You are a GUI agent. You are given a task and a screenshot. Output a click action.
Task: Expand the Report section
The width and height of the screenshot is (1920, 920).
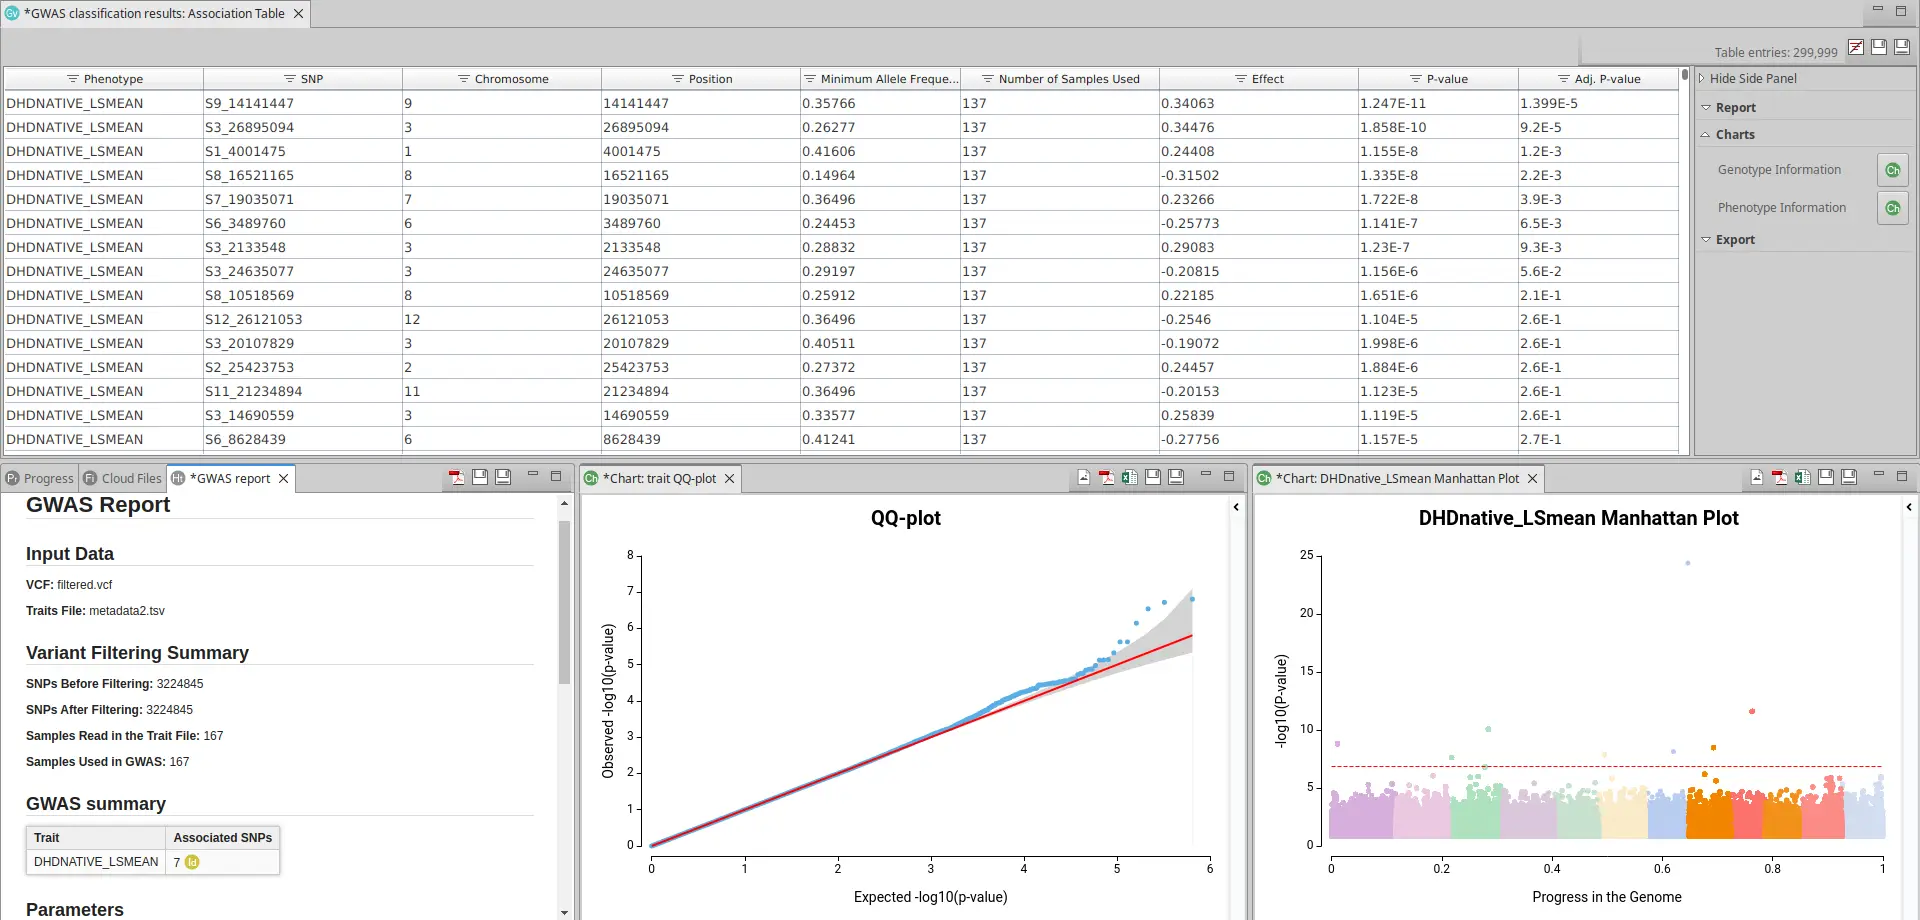(1706, 107)
